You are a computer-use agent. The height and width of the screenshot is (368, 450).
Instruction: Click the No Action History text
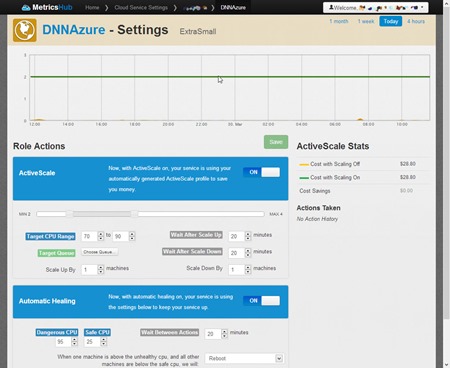[x=317, y=219]
